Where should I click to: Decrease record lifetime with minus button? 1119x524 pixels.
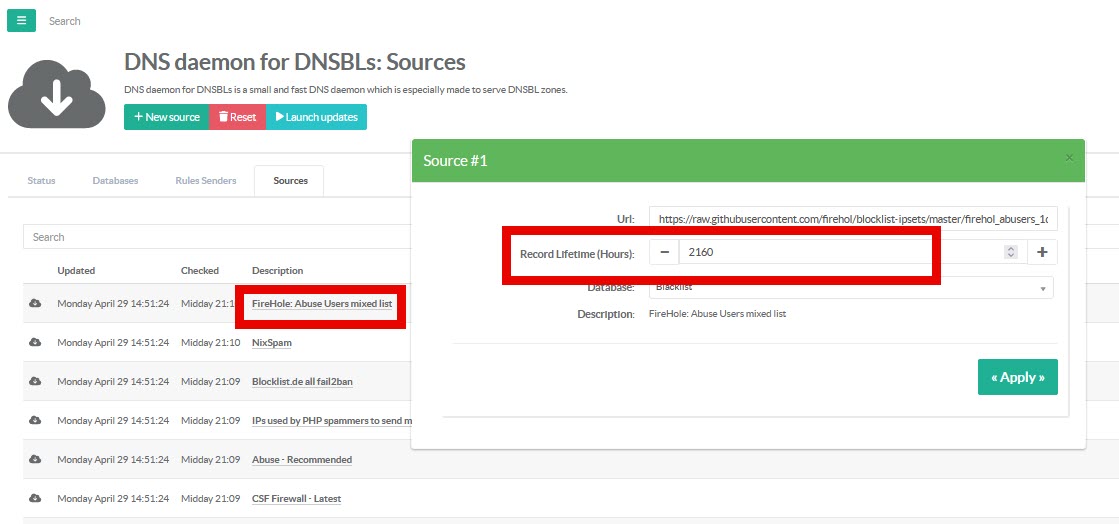(664, 252)
